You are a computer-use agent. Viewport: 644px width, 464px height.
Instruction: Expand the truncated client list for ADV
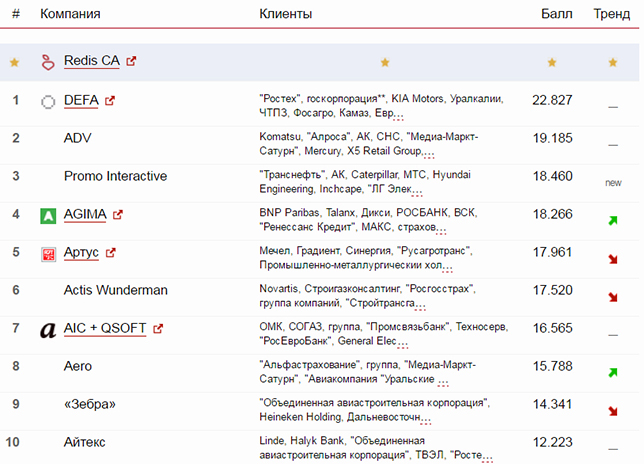click(429, 154)
